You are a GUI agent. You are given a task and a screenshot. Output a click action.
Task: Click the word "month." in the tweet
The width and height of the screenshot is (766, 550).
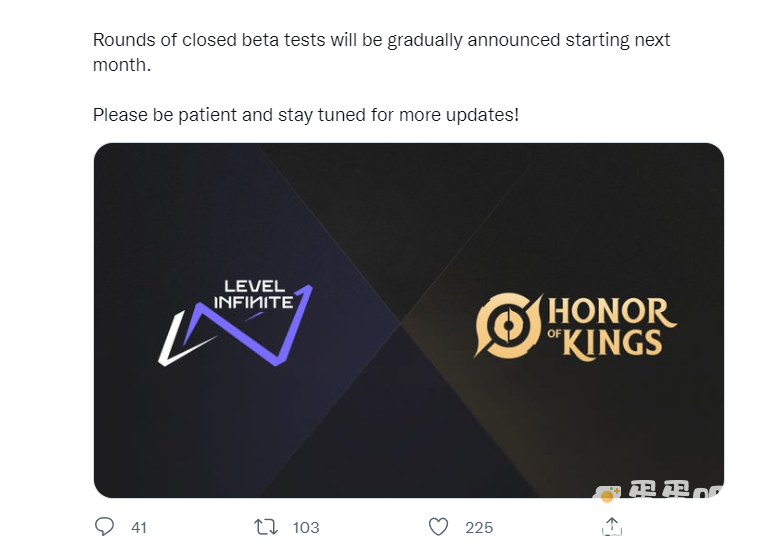pos(122,65)
